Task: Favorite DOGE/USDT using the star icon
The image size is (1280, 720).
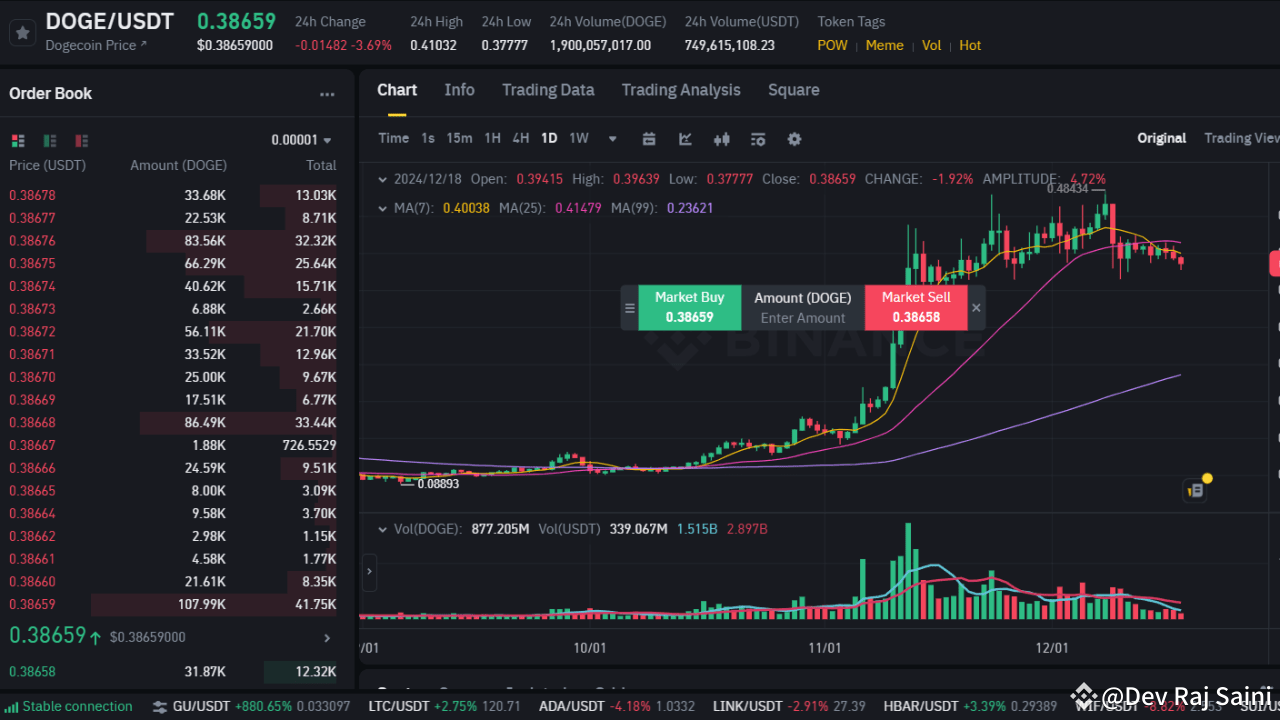Action: pos(22,32)
